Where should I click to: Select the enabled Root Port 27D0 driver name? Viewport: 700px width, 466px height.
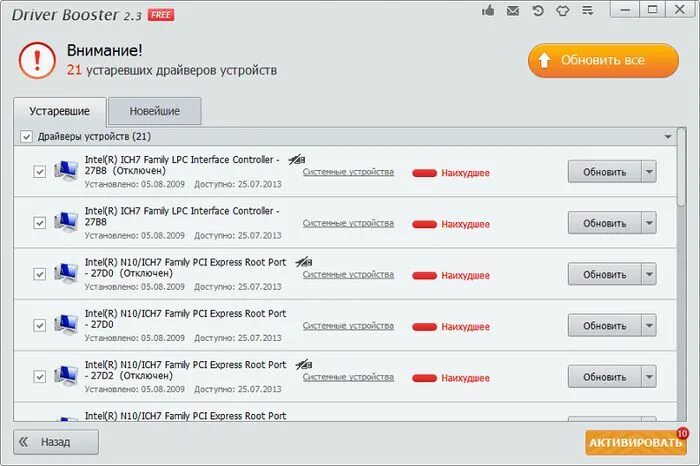pos(185,319)
